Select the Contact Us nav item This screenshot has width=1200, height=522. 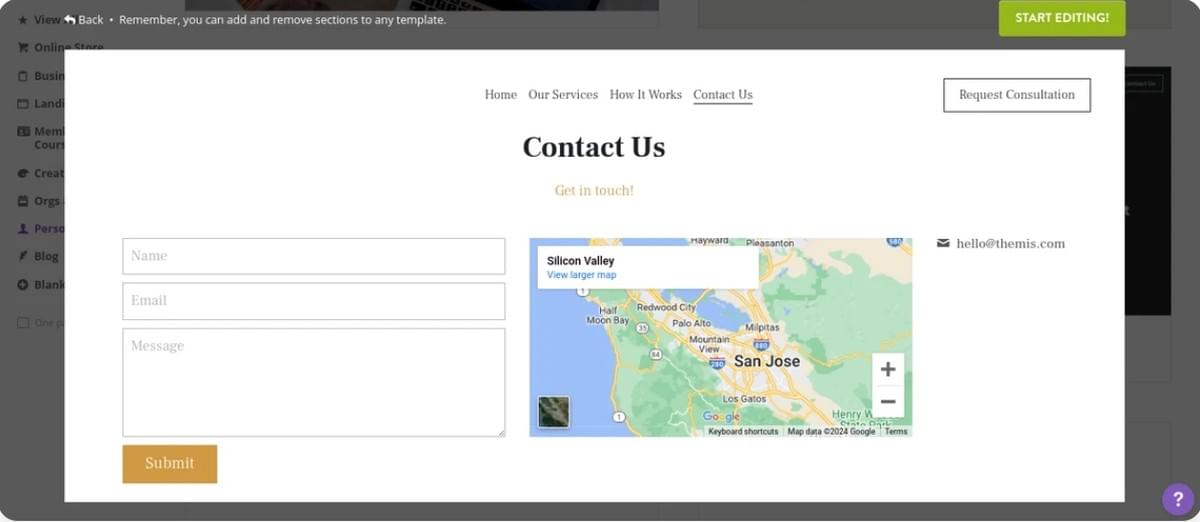[x=723, y=95]
